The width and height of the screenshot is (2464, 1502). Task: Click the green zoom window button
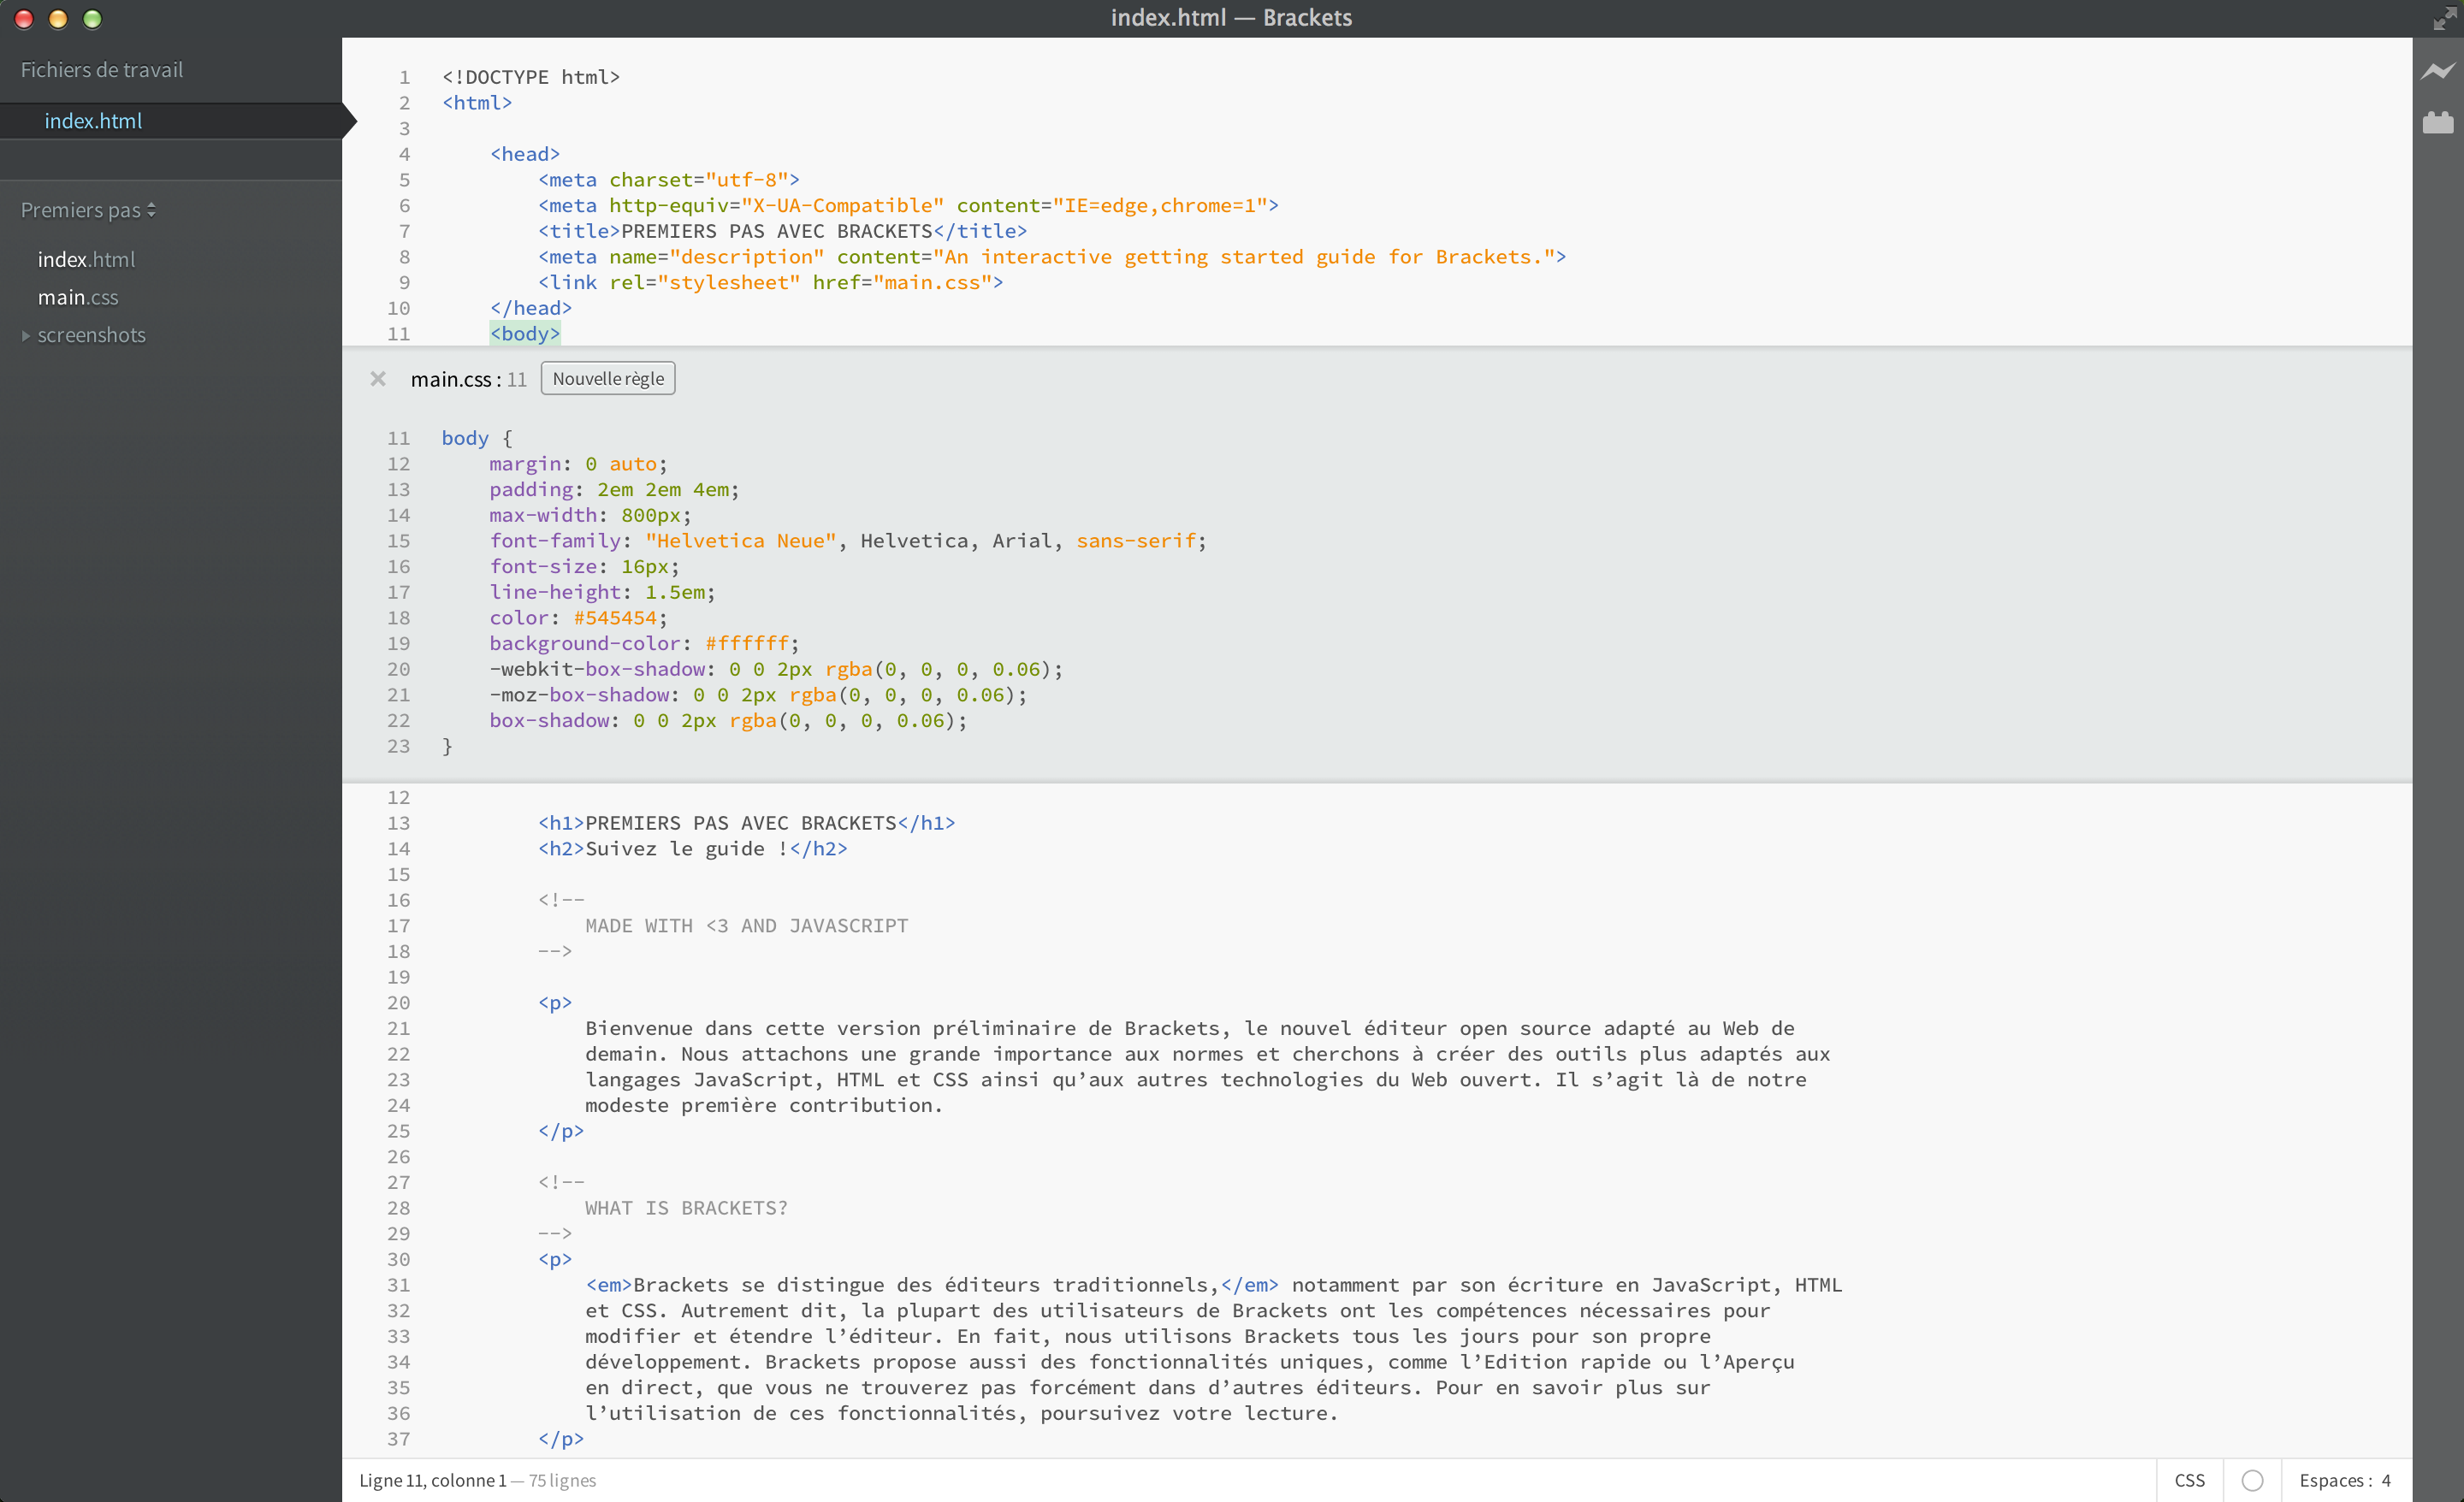[92, 19]
